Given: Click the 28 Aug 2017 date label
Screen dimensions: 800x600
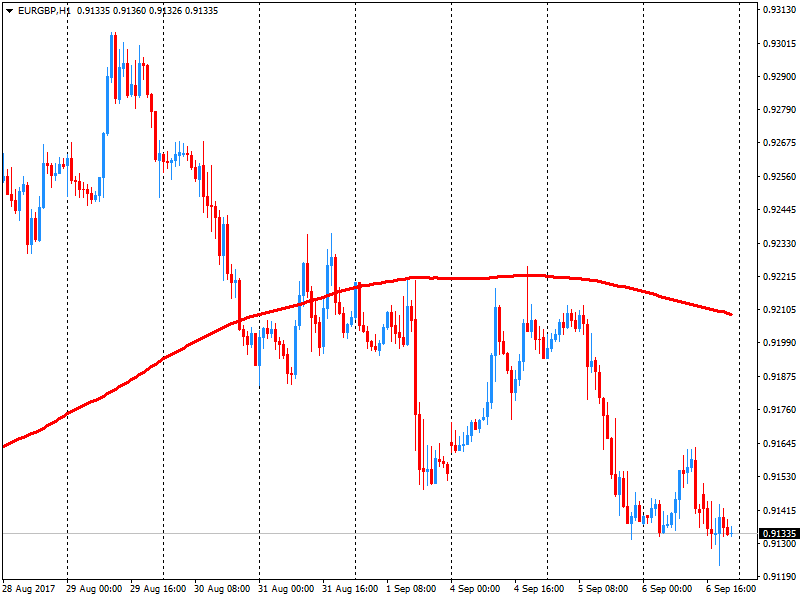Looking at the screenshot, I should [29, 589].
